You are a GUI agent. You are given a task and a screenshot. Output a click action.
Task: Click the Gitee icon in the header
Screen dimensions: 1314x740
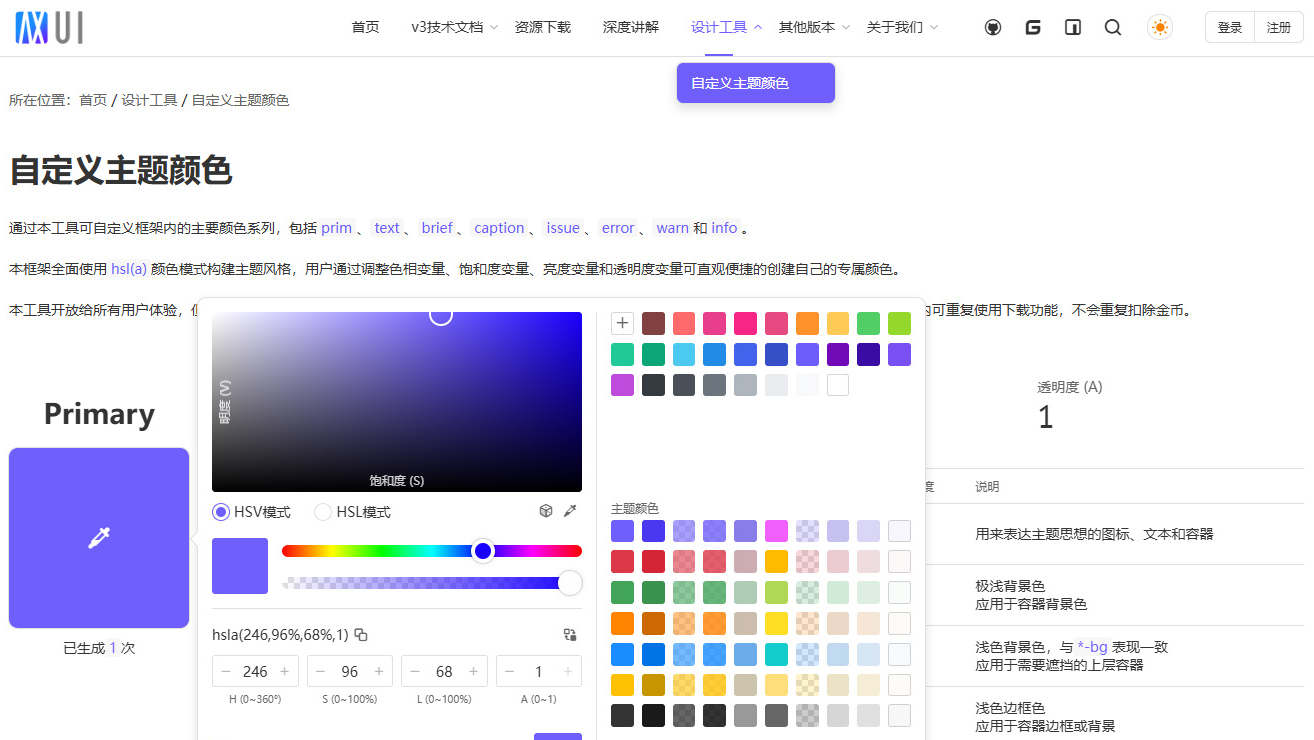click(1033, 27)
